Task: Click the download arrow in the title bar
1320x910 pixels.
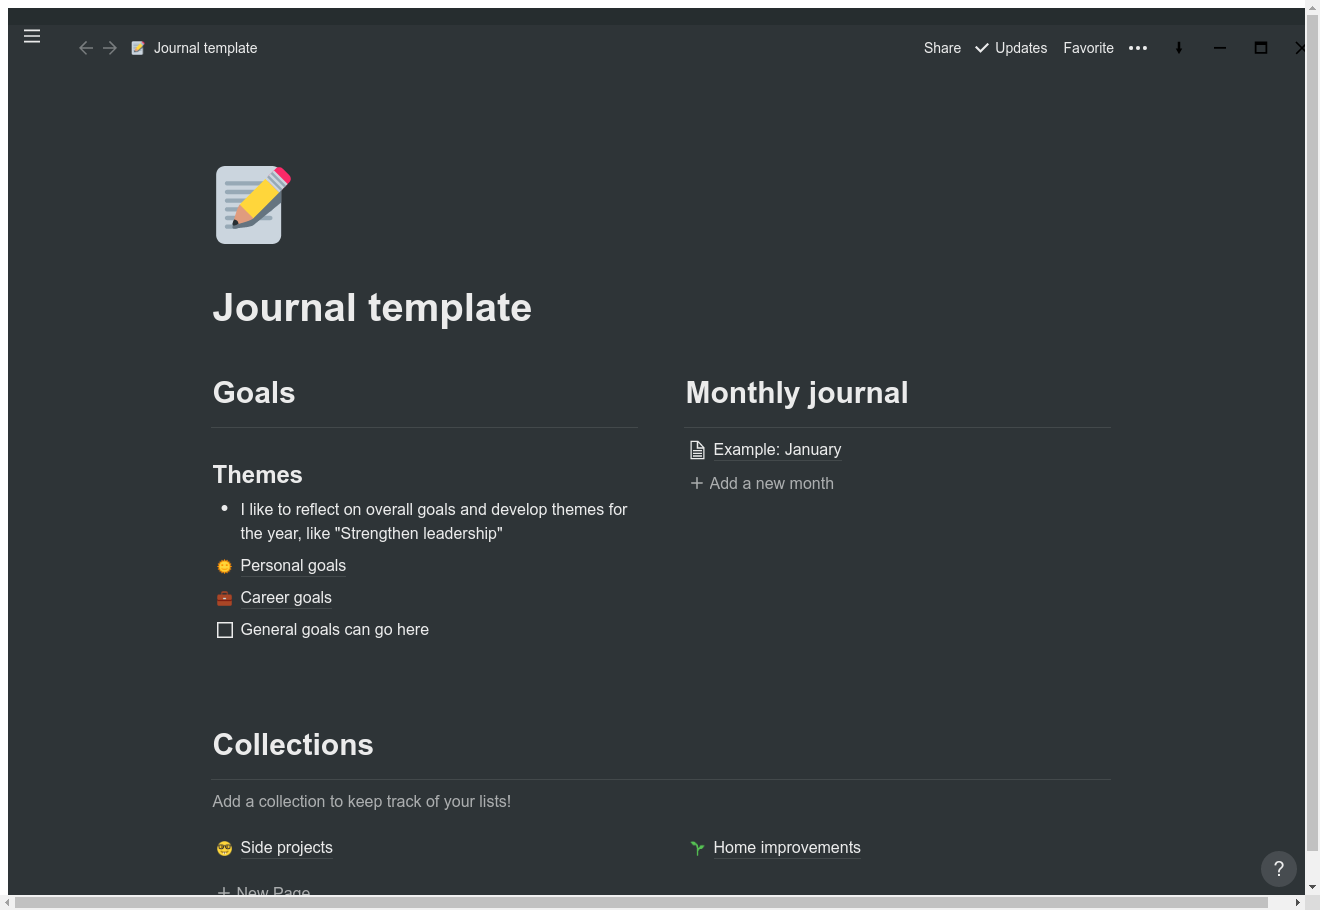Action: point(1179,47)
